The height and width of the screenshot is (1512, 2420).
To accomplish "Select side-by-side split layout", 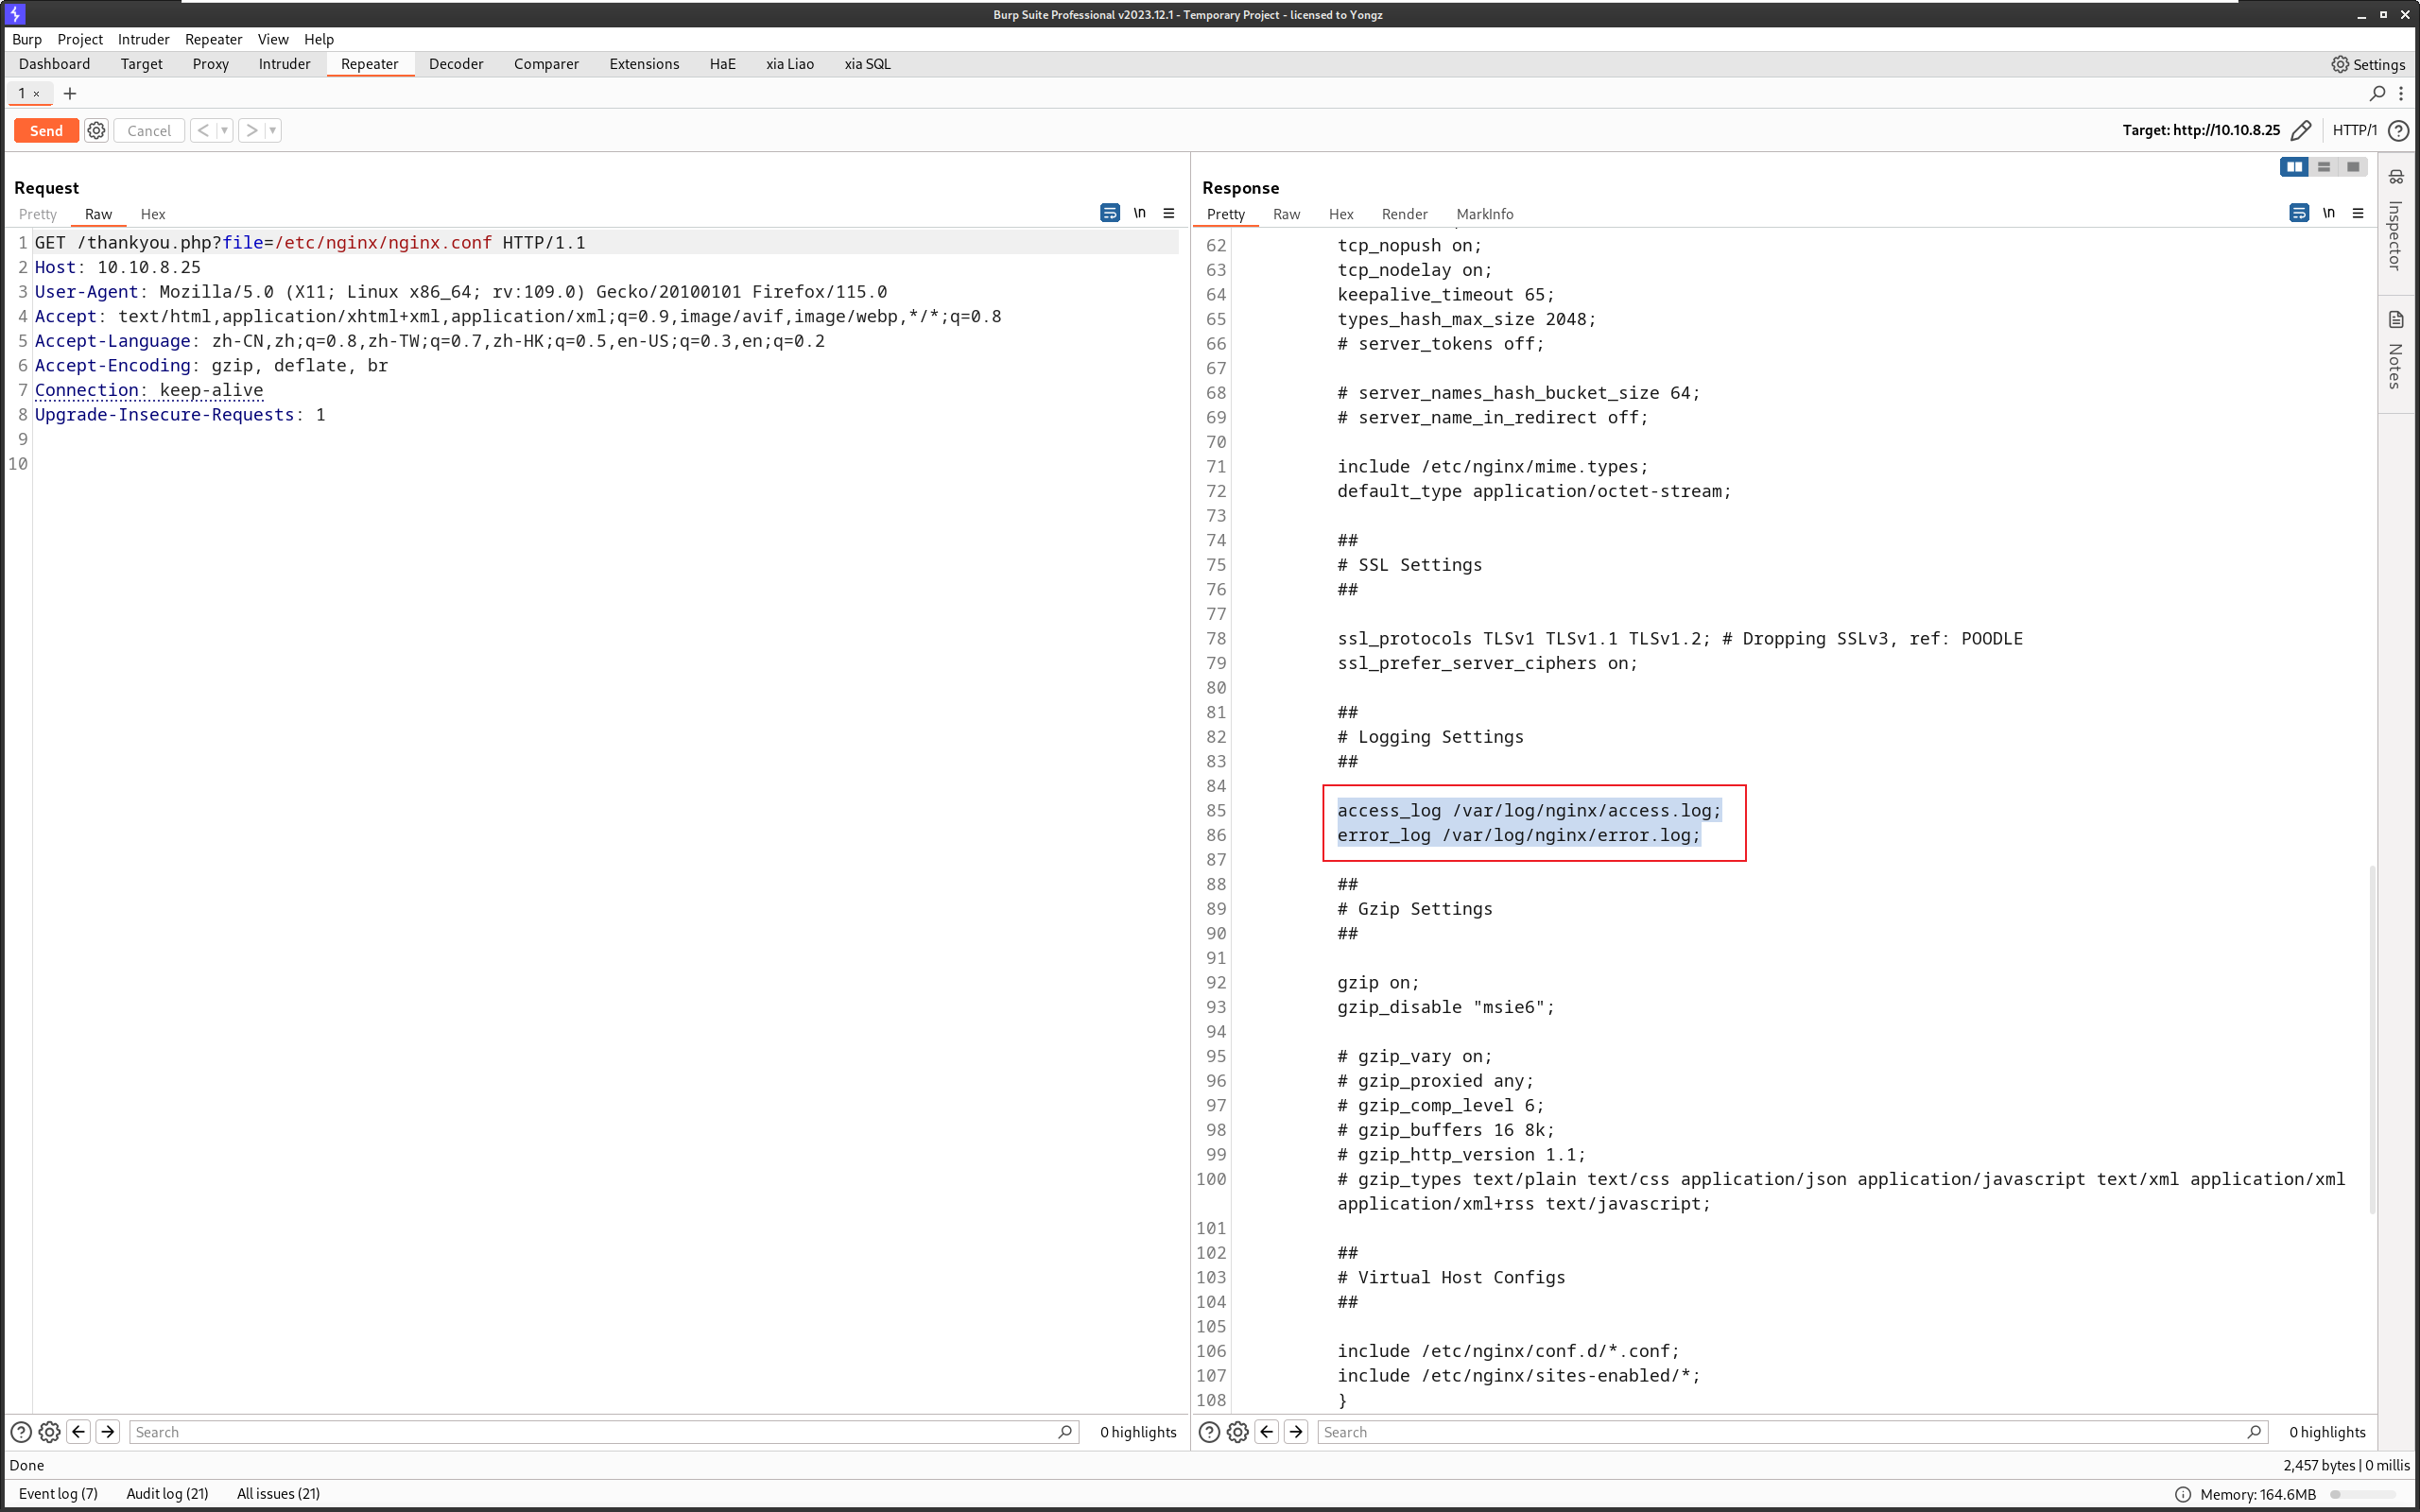I will [2294, 168].
